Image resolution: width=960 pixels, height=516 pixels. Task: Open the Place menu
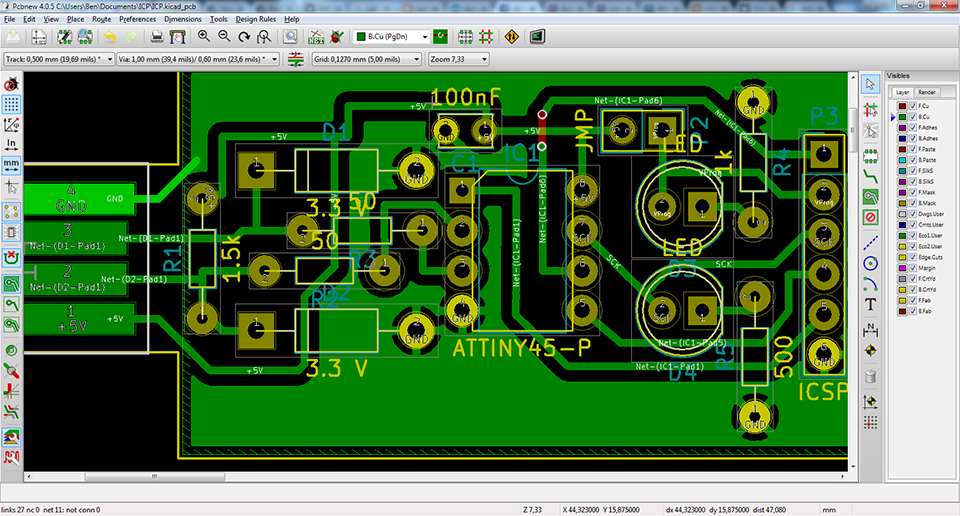(x=75, y=19)
